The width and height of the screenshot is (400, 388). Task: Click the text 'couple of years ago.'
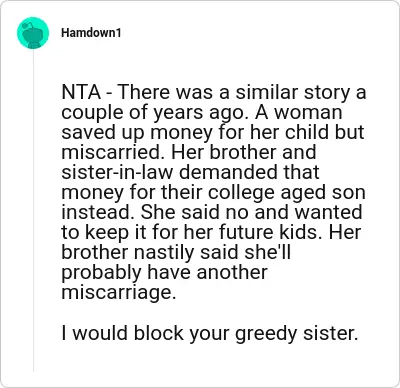tap(156, 113)
